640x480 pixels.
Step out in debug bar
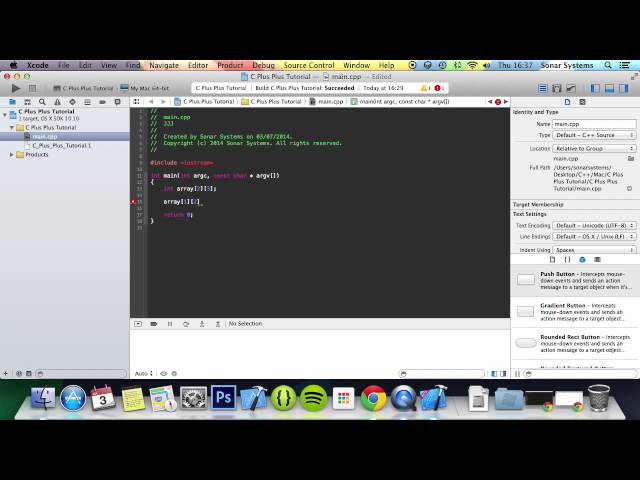click(218, 324)
